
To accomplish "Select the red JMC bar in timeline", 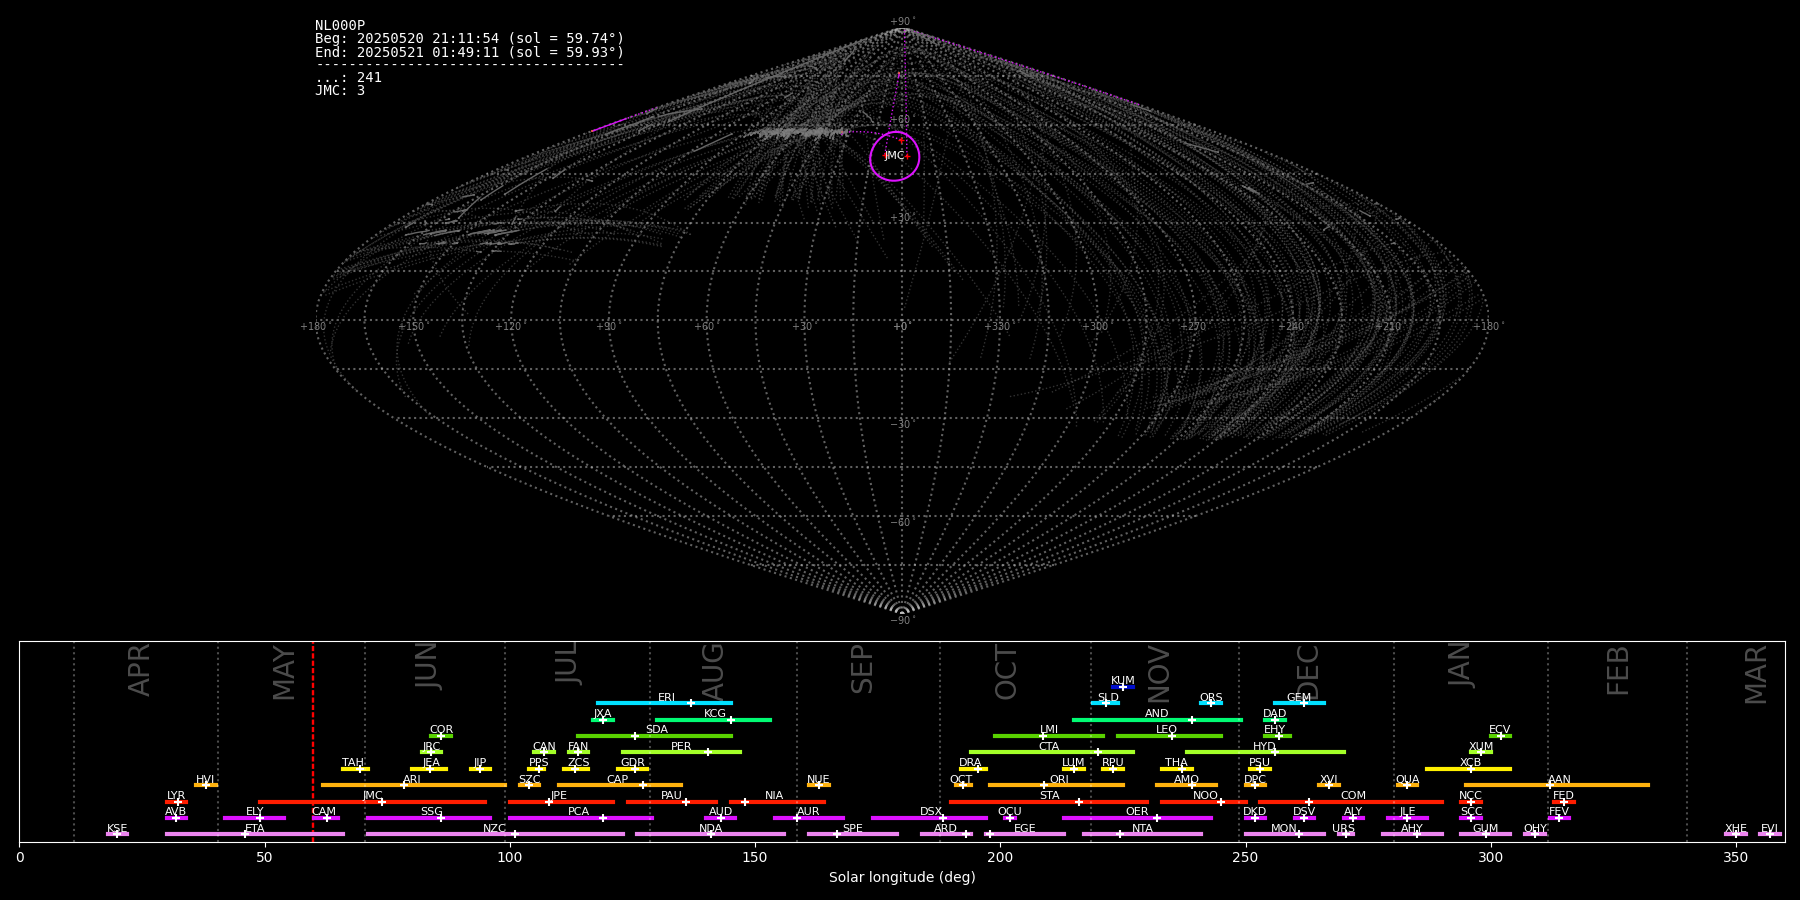I will click(x=373, y=802).
